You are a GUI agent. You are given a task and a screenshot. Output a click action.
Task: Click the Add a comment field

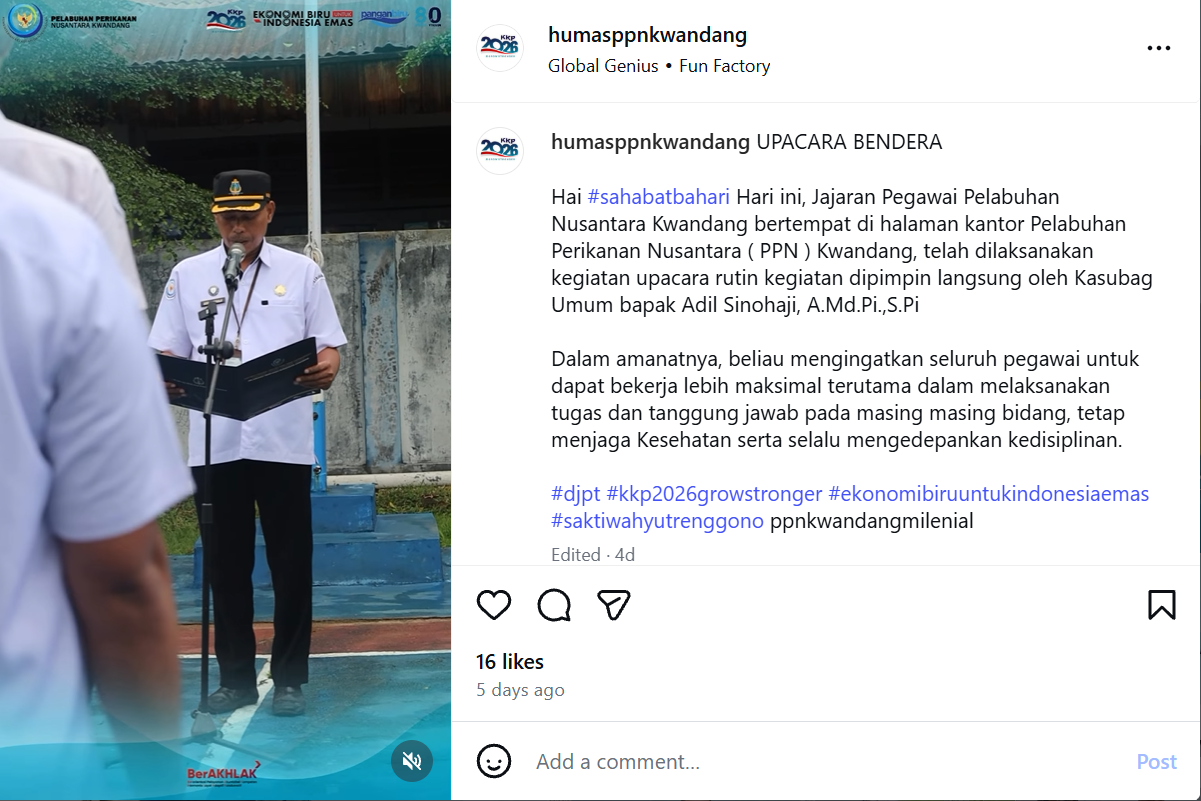tap(825, 762)
